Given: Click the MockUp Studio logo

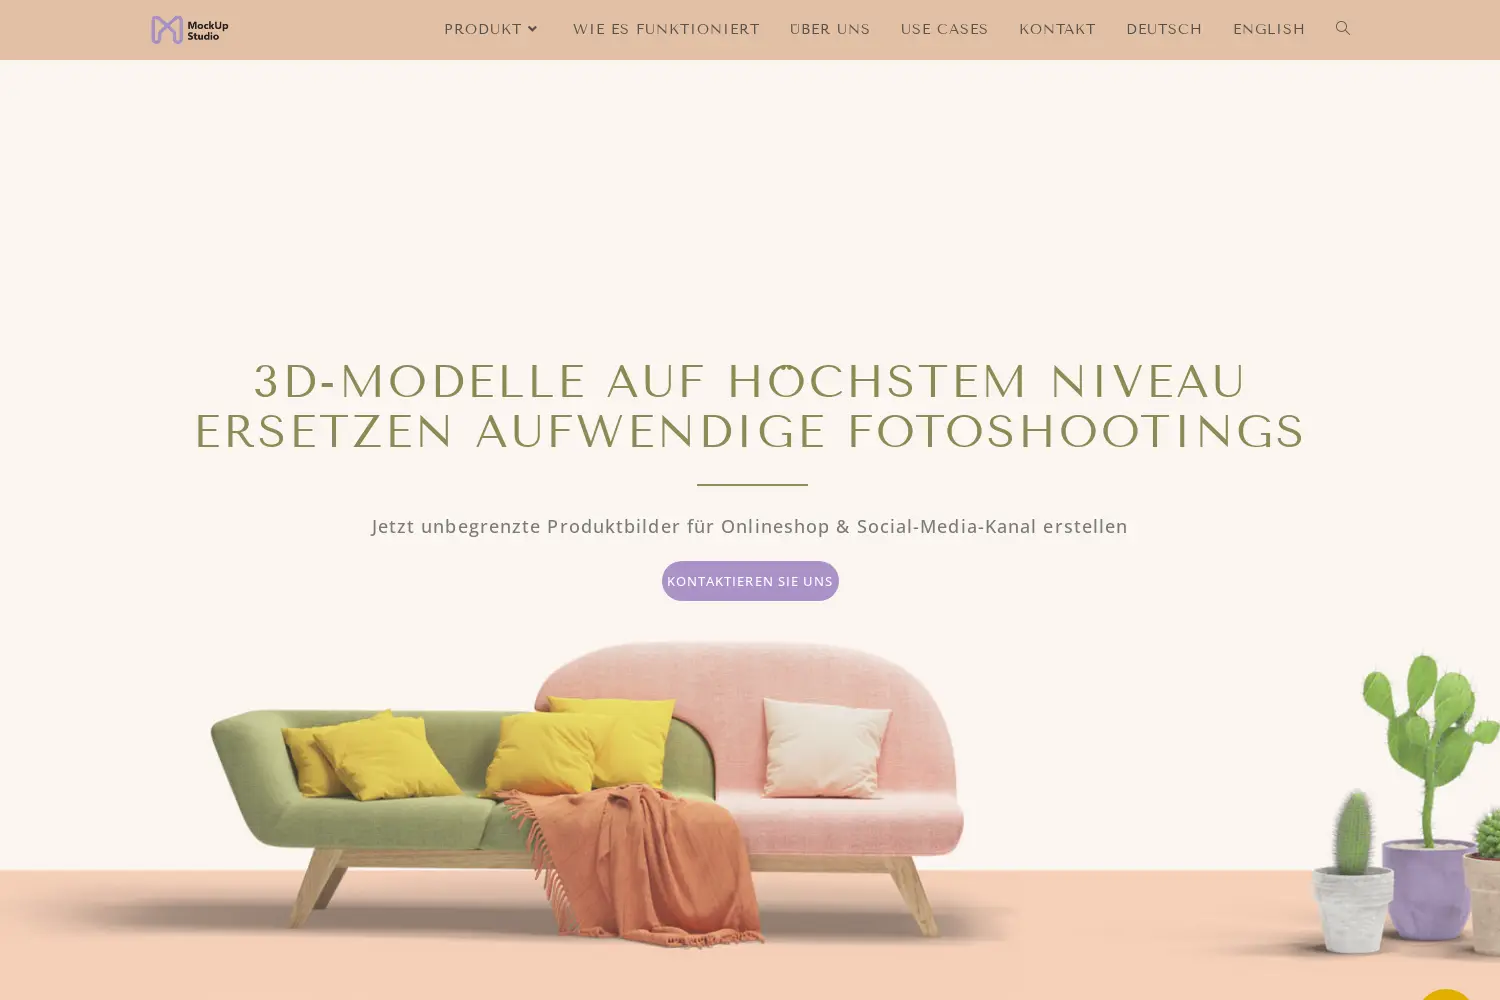Looking at the screenshot, I should [190, 30].
